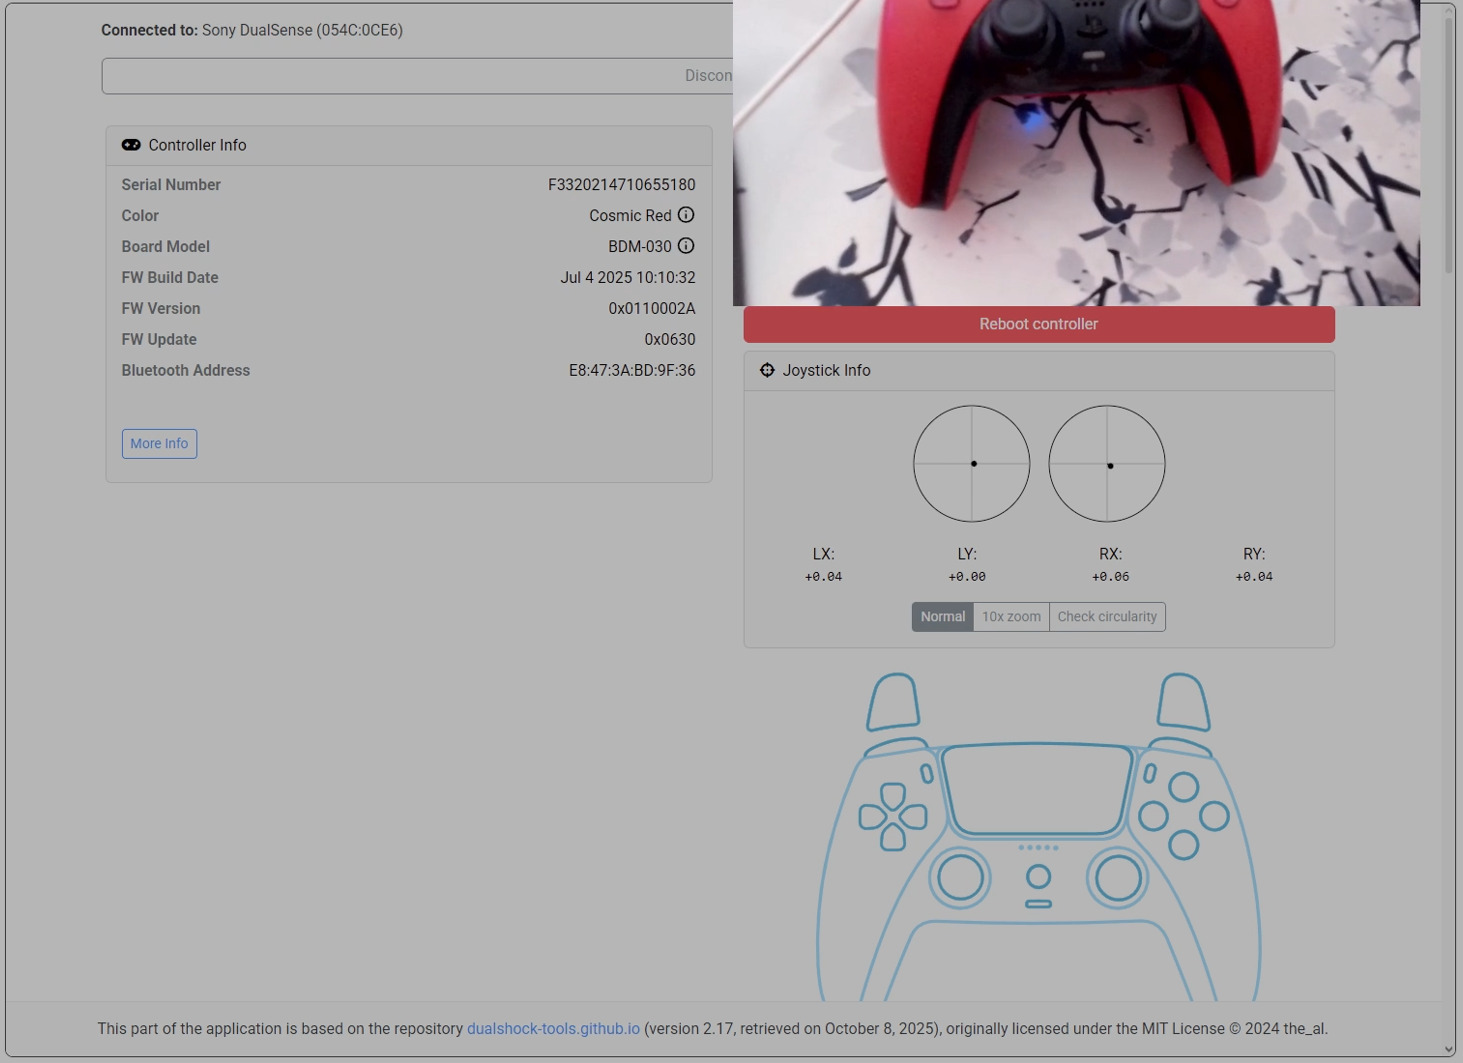The width and height of the screenshot is (1463, 1063).
Task: Switch to 10x zoom joystick view
Action: pyautogui.click(x=1011, y=617)
